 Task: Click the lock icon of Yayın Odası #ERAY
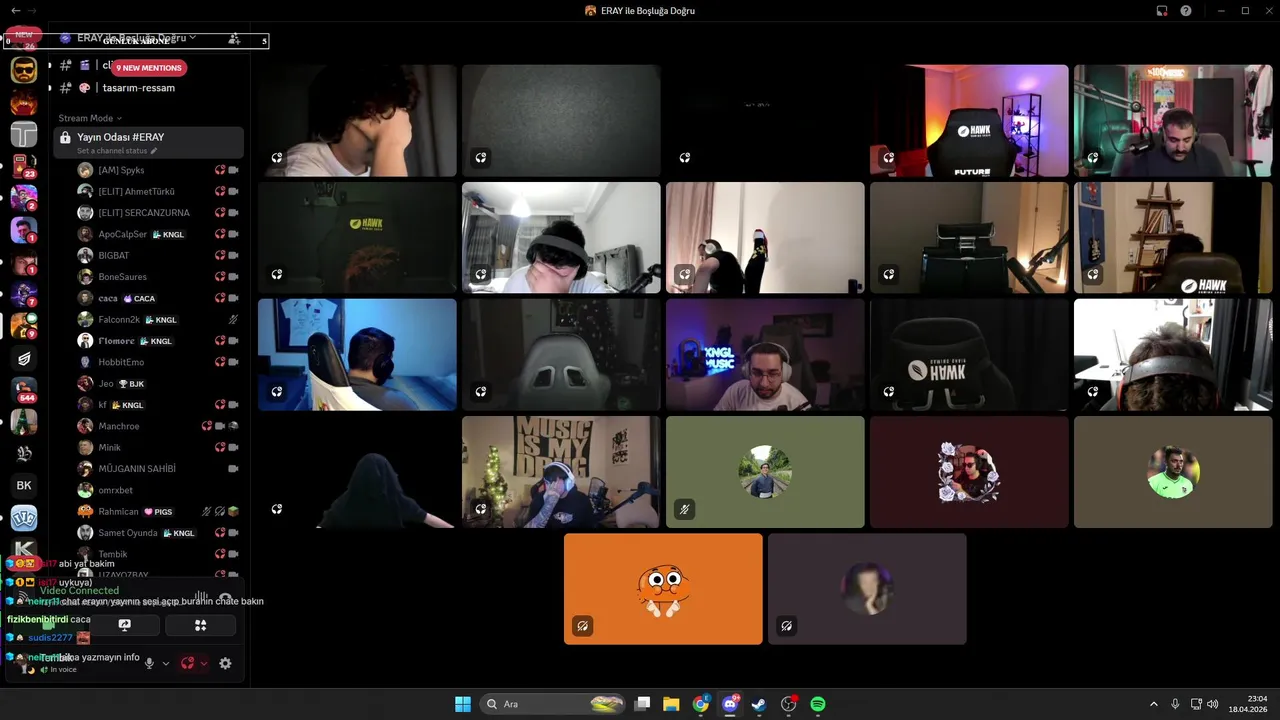[x=65, y=138]
